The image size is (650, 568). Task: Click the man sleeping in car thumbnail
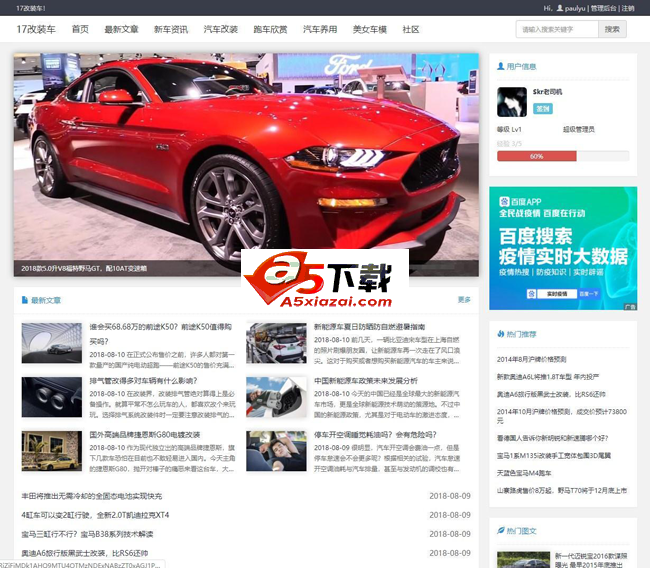[276, 451]
